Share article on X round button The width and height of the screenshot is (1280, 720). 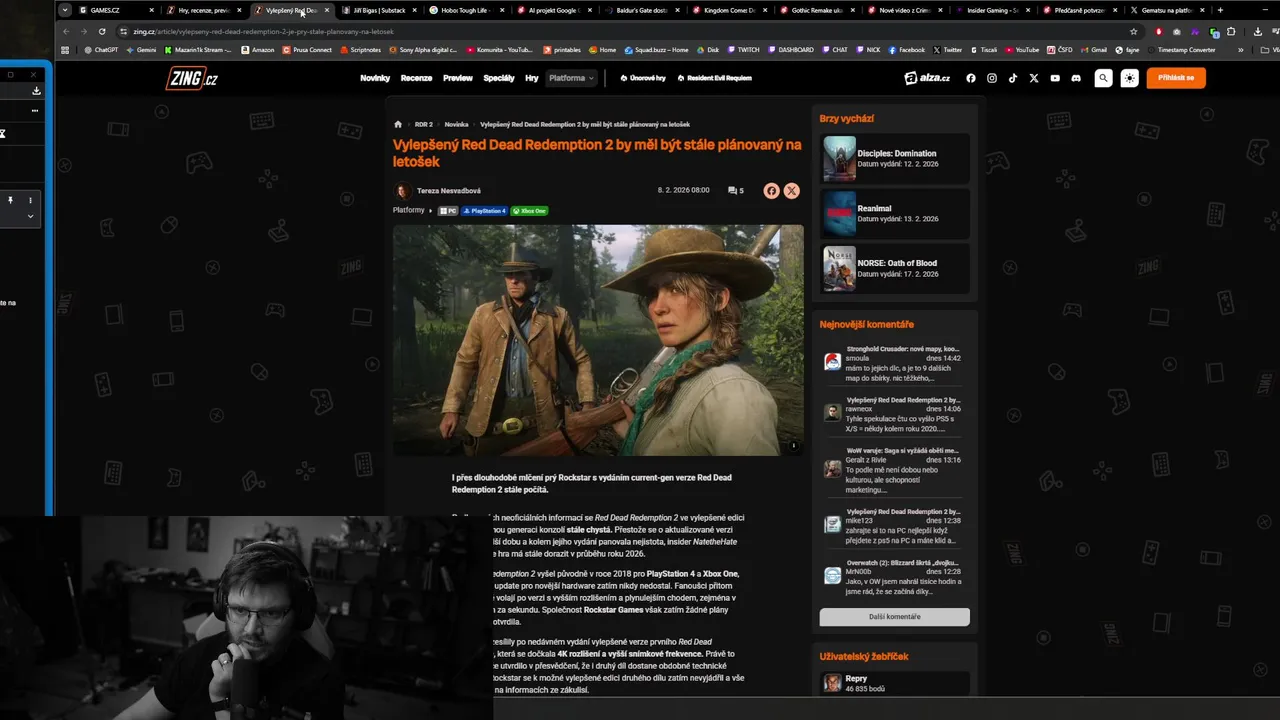pos(791,191)
